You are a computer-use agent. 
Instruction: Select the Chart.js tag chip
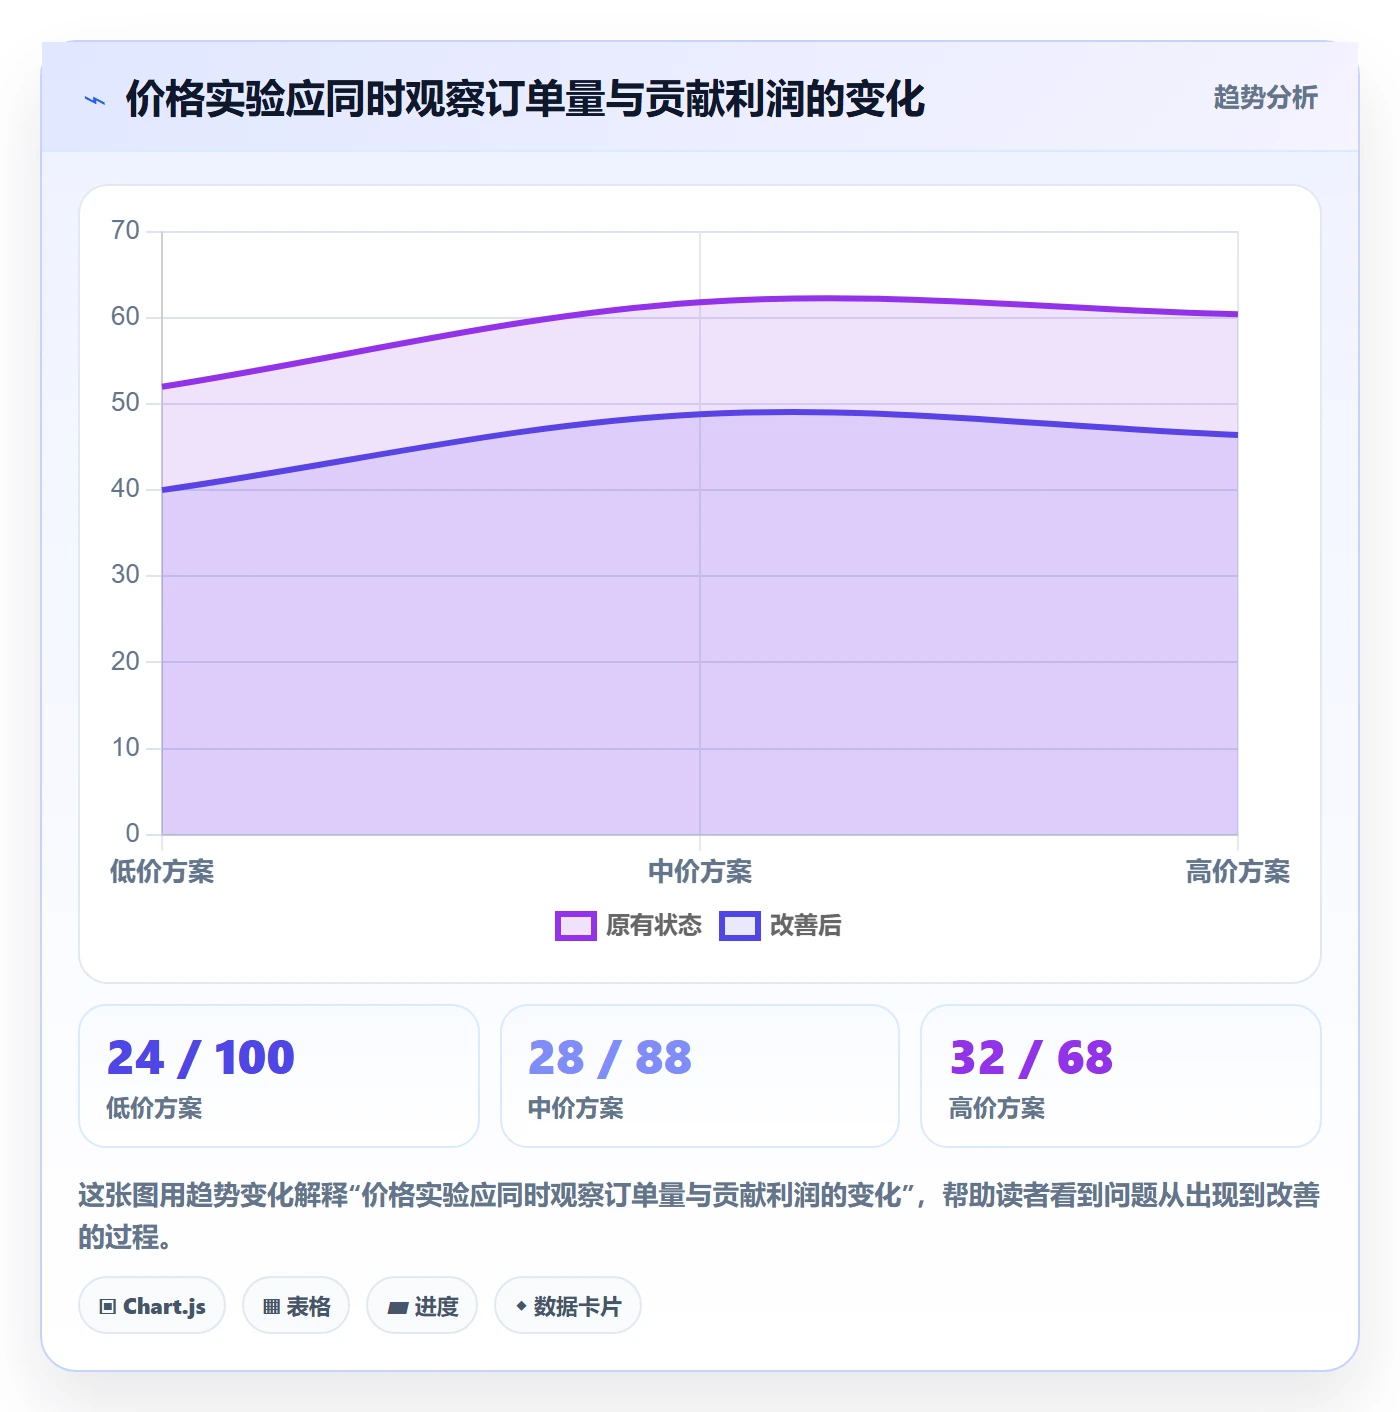point(152,1306)
